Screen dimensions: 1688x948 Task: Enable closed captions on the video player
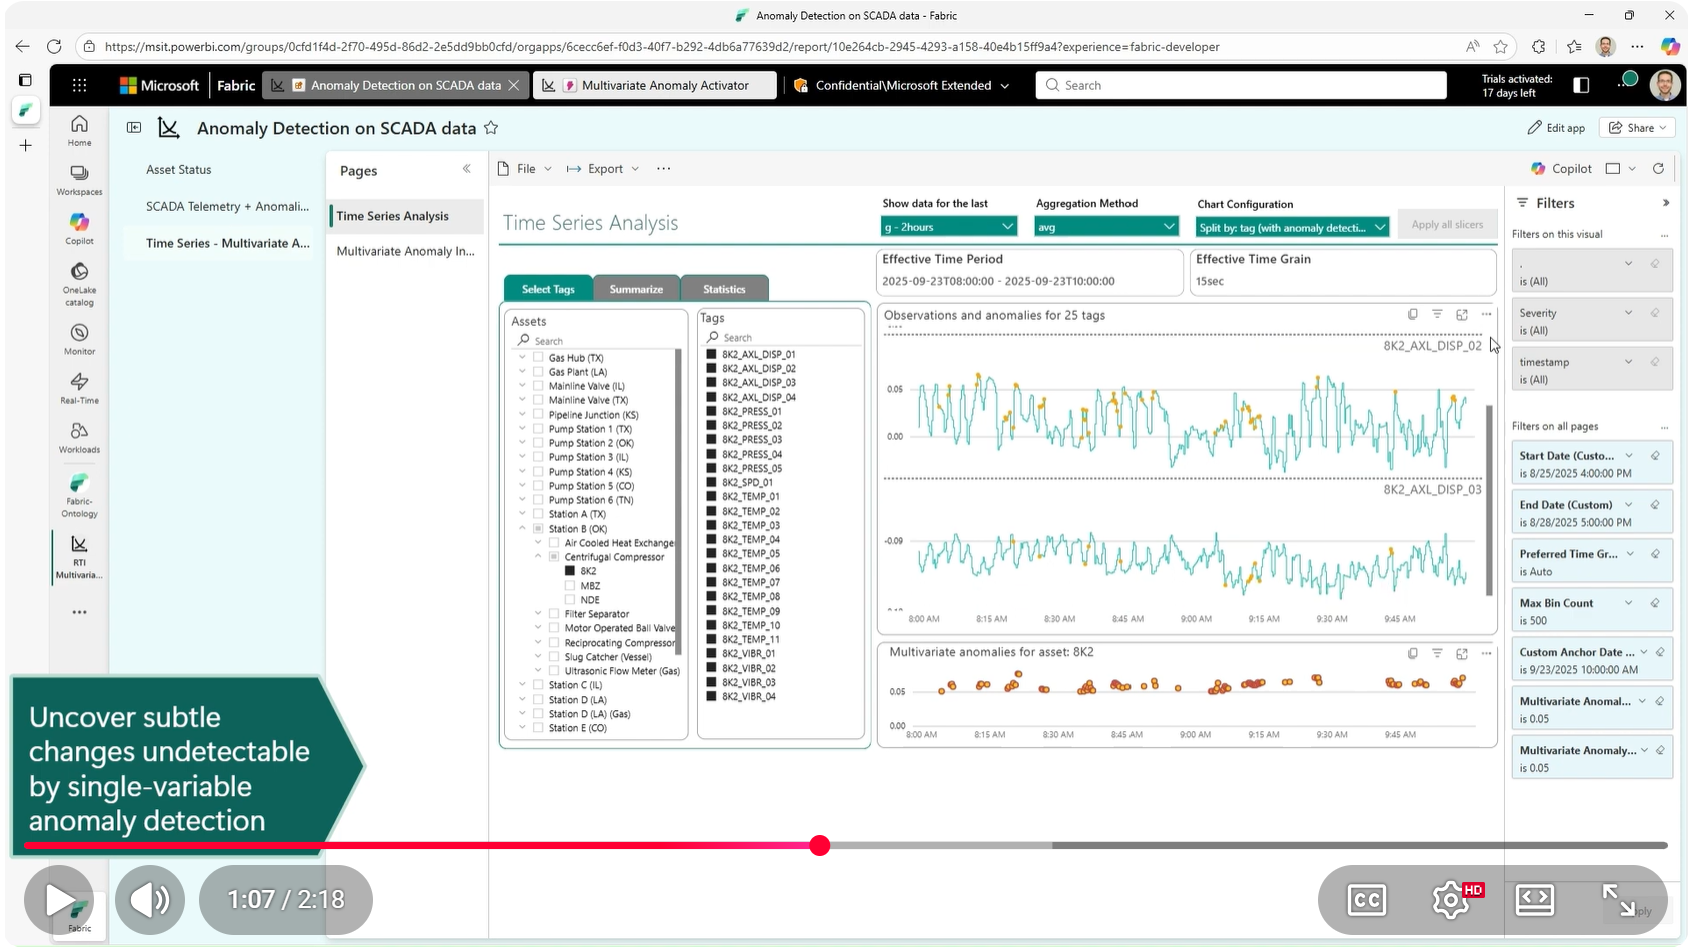1366,900
